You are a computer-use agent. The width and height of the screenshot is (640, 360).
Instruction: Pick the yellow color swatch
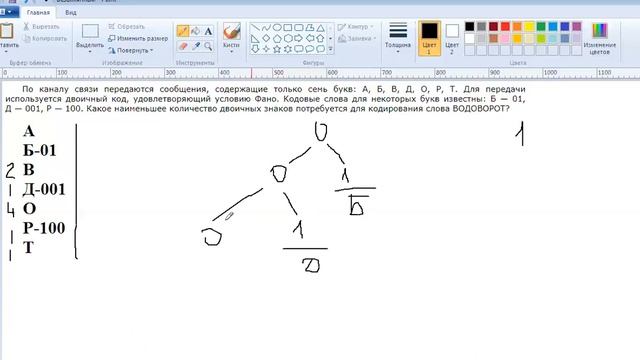pyautogui.click(x=529, y=27)
